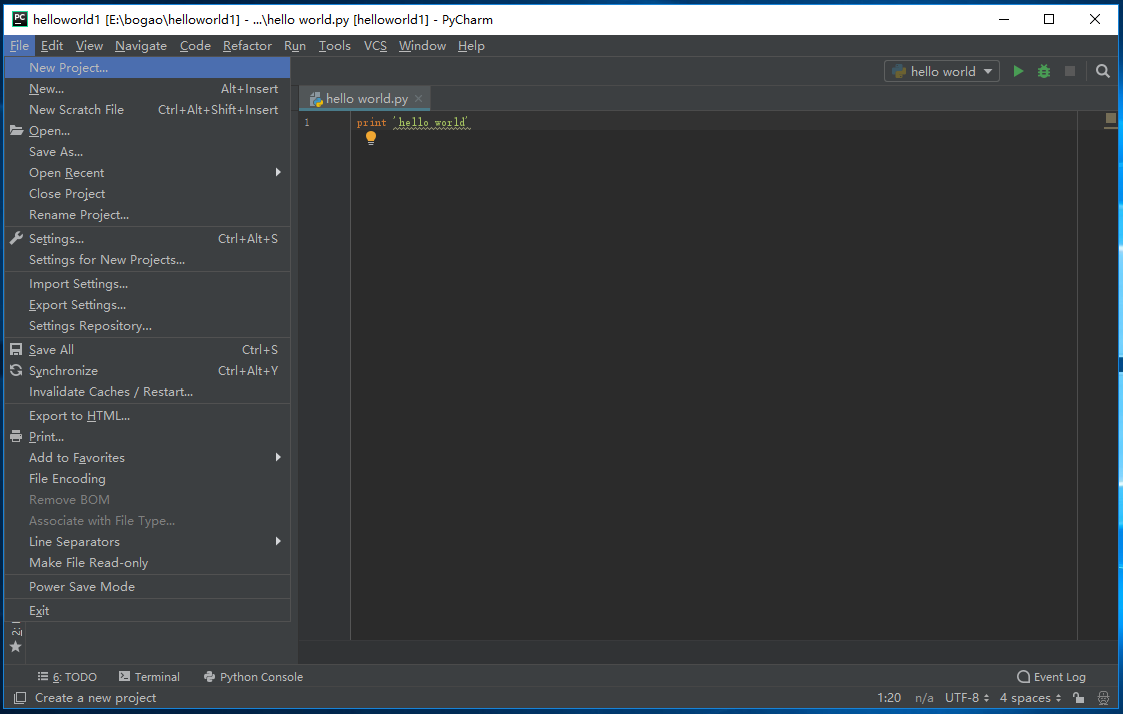
Task: Select the hello world.py editor tab
Action: (x=365, y=99)
